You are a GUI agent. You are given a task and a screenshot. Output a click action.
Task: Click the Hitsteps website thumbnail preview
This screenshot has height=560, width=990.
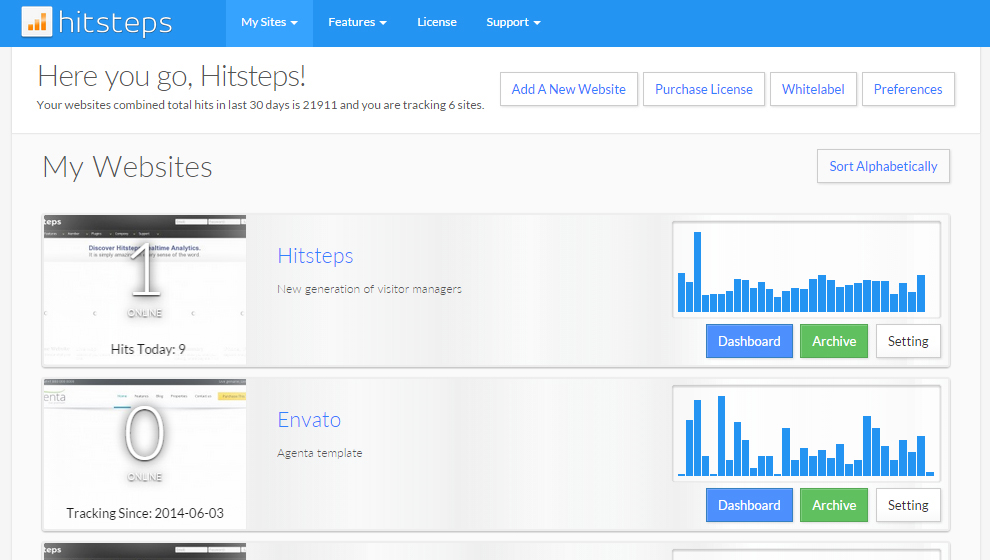click(x=145, y=289)
